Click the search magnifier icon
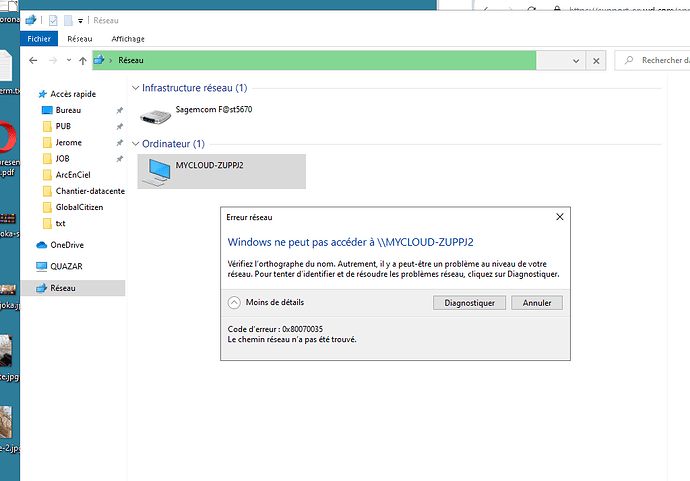The height and width of the screenshot is (481, 690). click(x=629, y=60)
